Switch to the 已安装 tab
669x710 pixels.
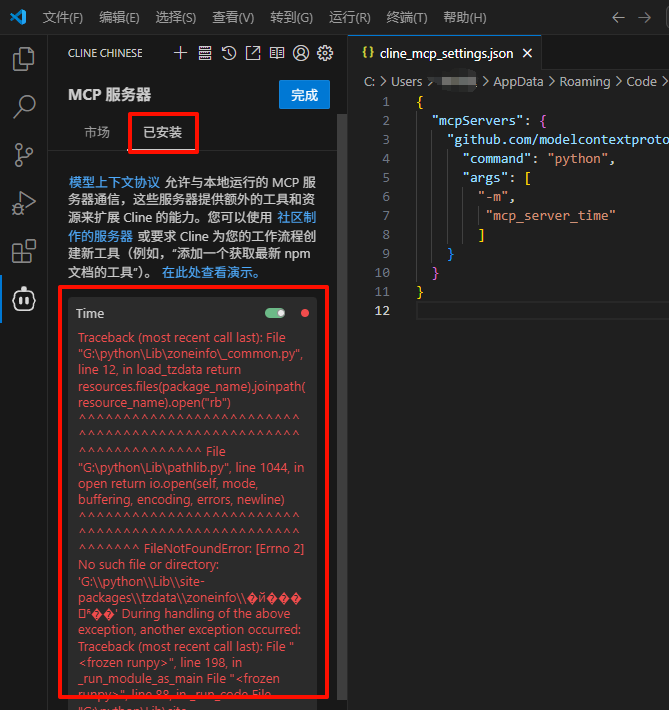pos(163,132)
